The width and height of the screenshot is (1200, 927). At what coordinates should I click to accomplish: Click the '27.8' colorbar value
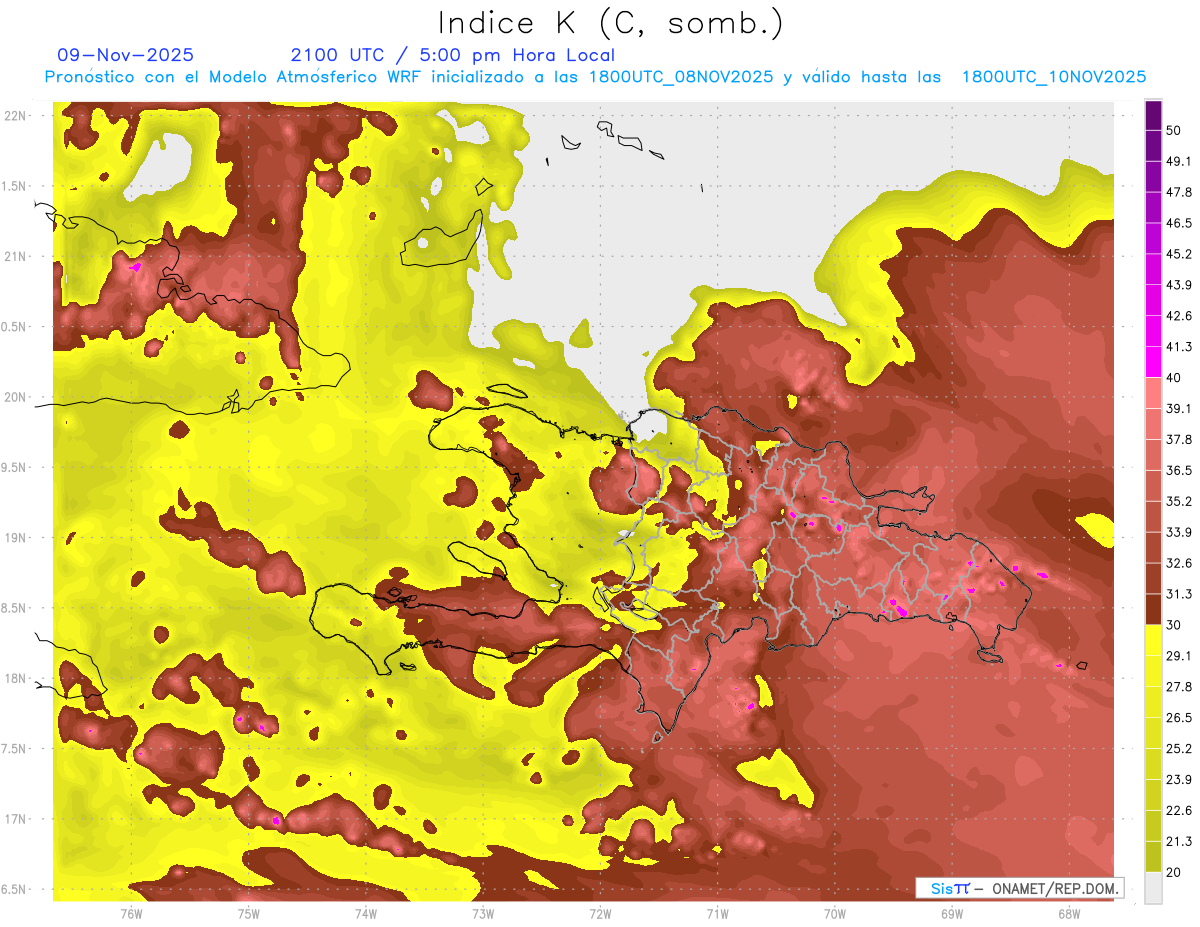pyautogui.click(x=1179, y=687)
